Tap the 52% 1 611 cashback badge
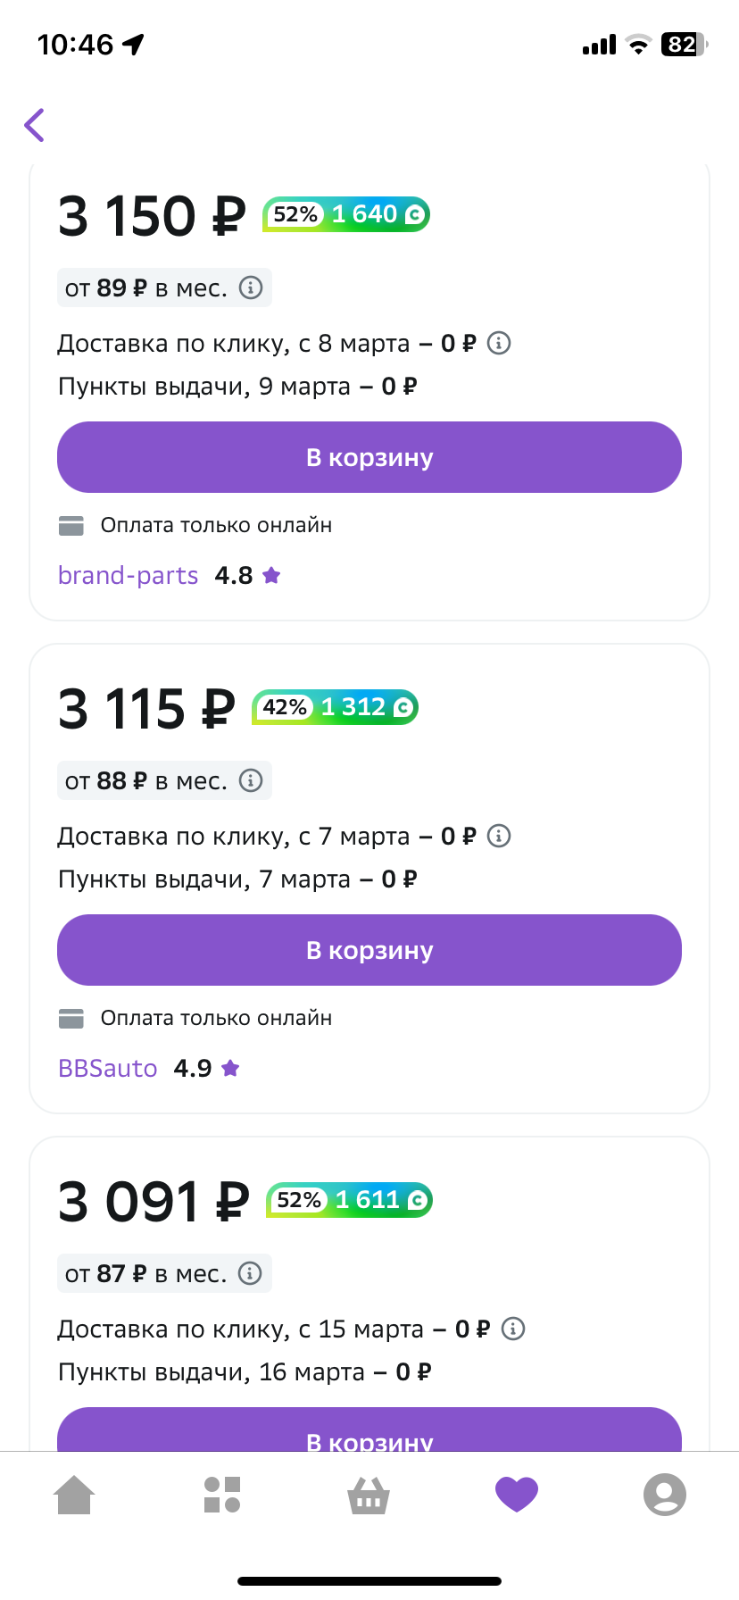Screen dimensions: 739x1600 [x=349, y=1200]
